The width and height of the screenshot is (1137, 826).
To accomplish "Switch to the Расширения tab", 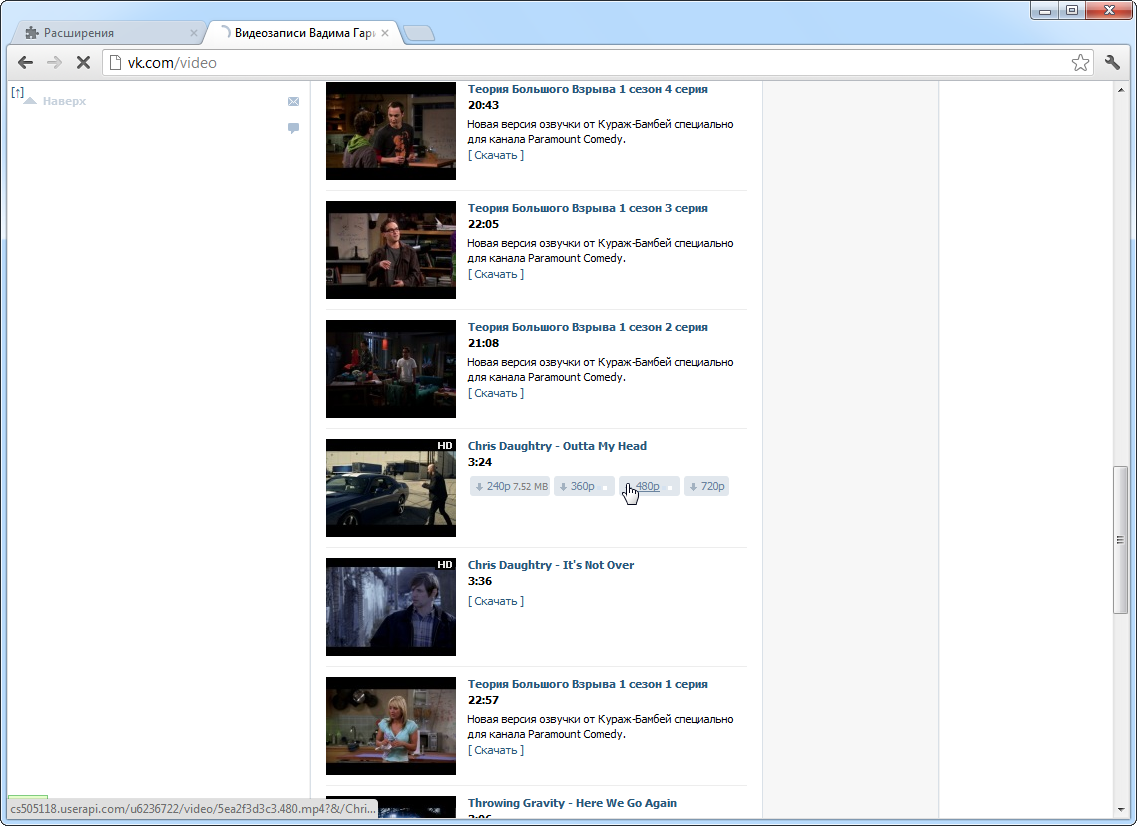I will 109,33.
